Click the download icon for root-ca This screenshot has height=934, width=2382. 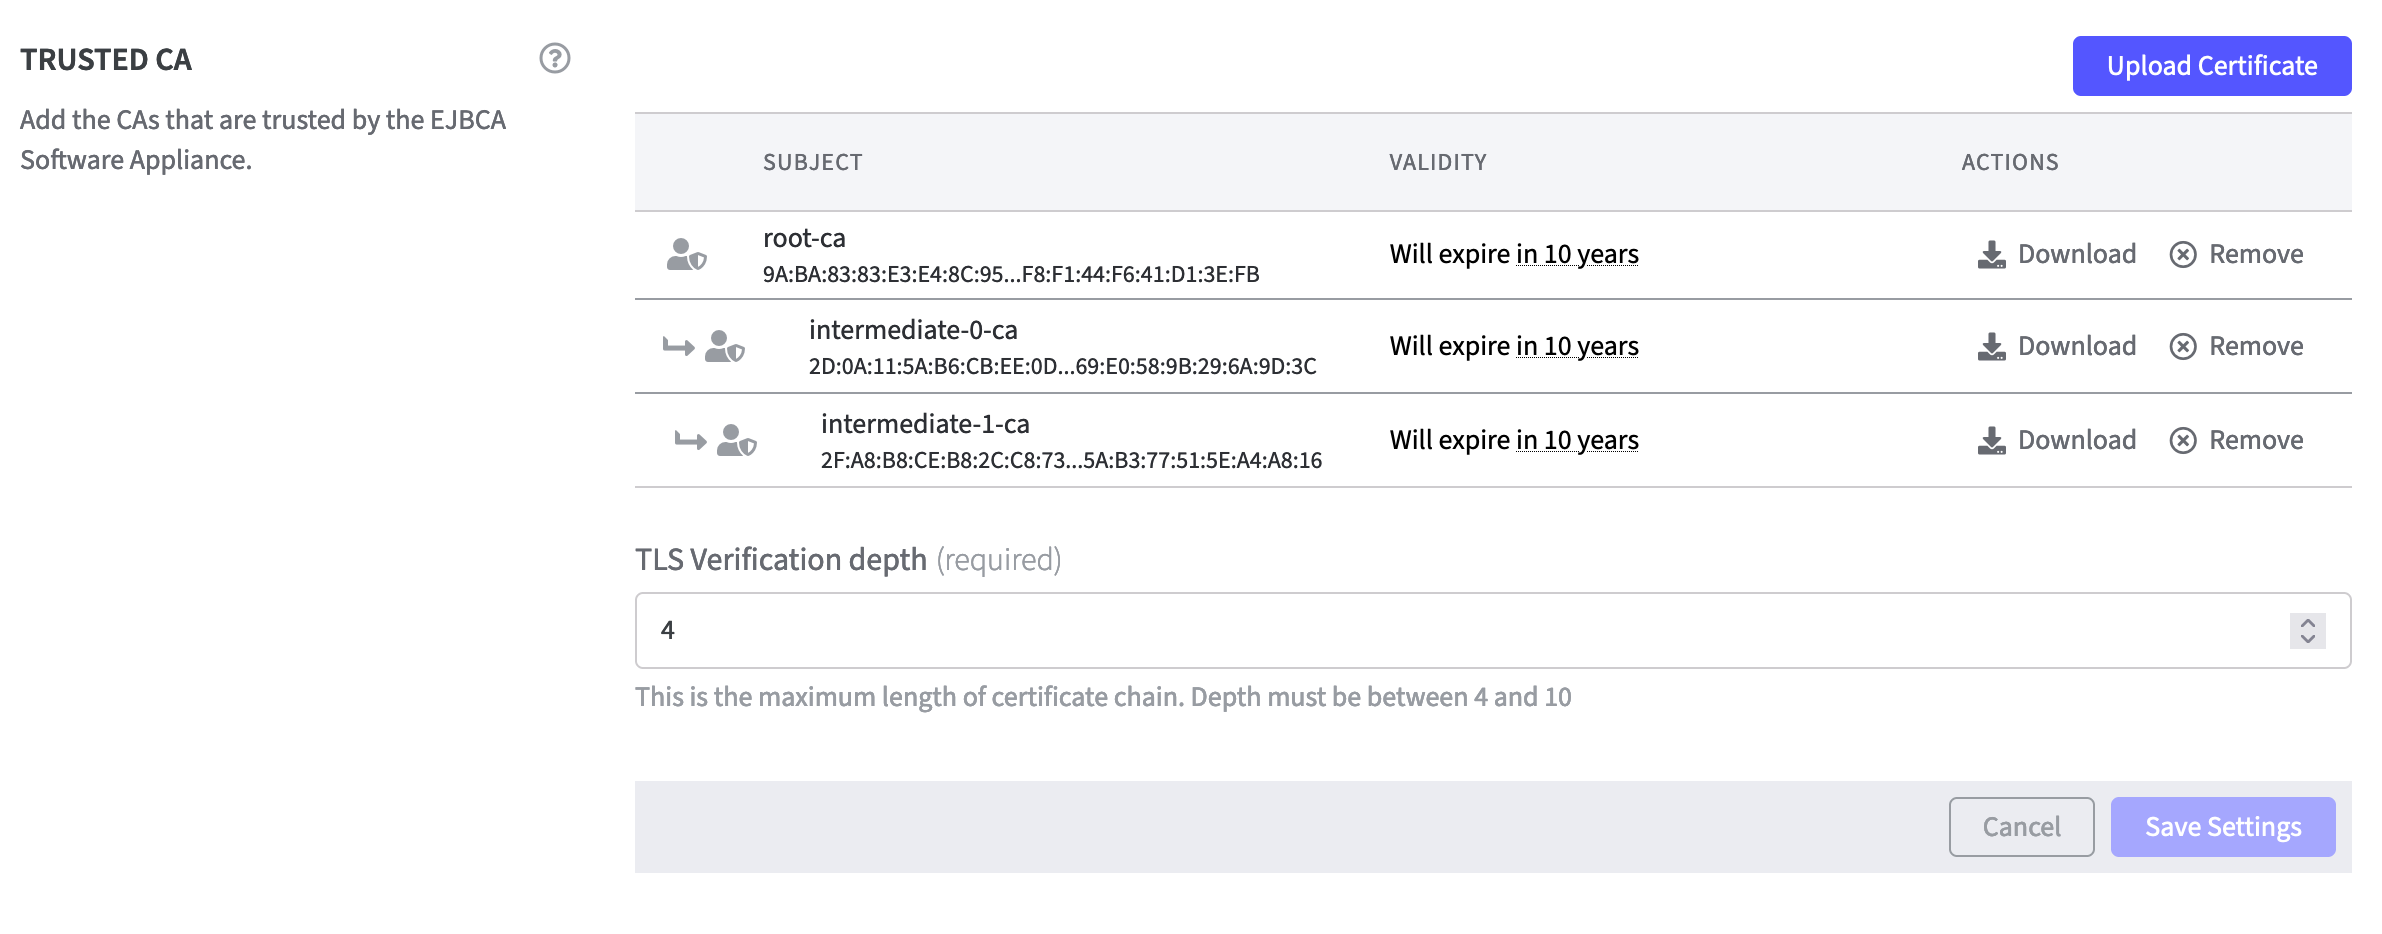pyautogui.click(x=1991, y=255)
